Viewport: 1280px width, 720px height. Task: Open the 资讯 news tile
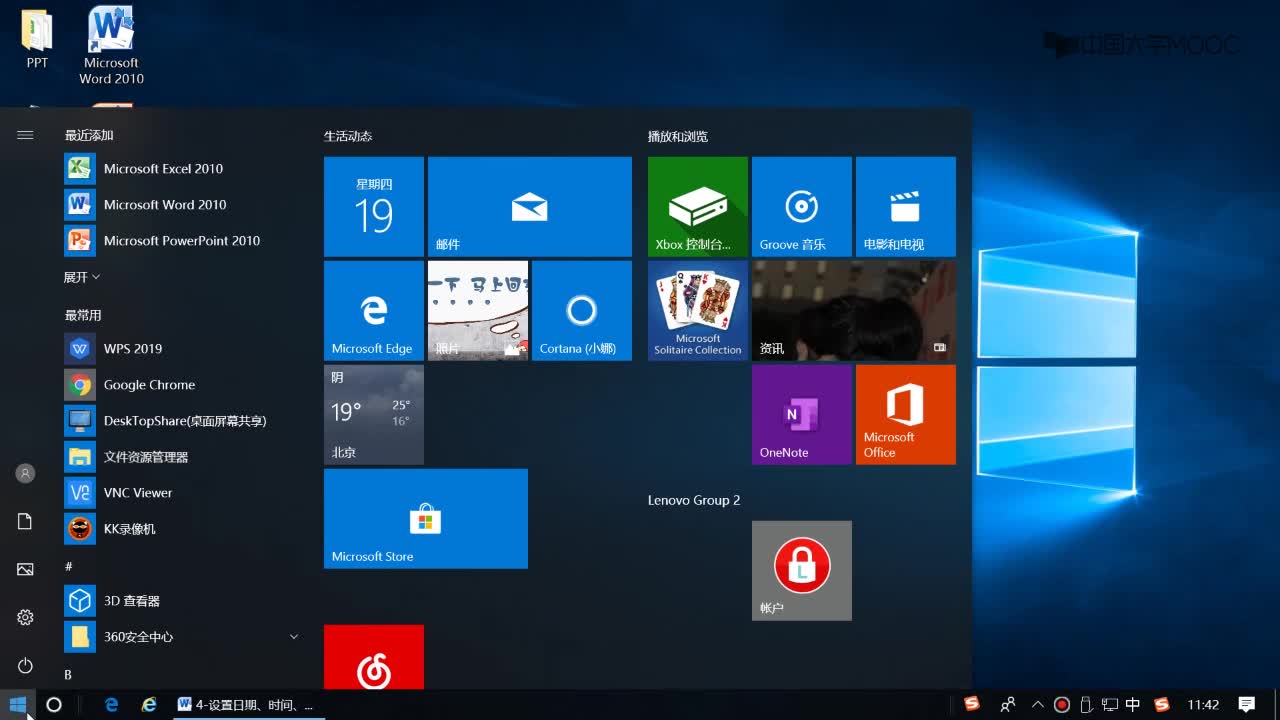pyautogui.click(x=854, y=311)
